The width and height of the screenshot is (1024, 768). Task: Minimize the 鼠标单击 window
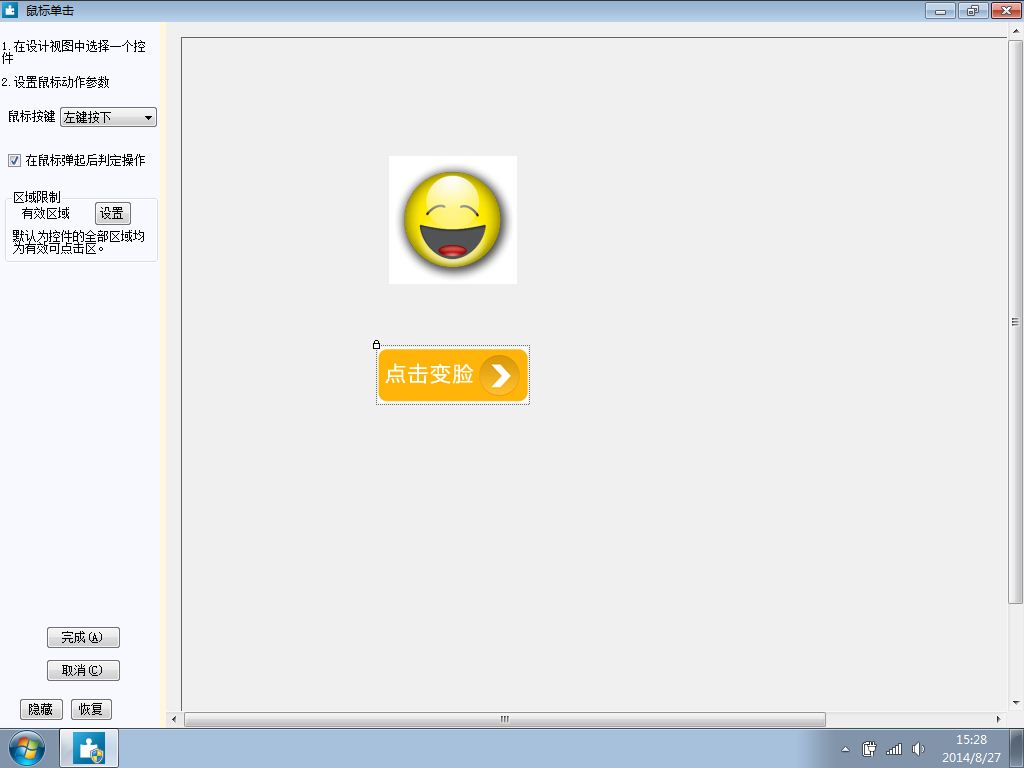coord(940,10)
